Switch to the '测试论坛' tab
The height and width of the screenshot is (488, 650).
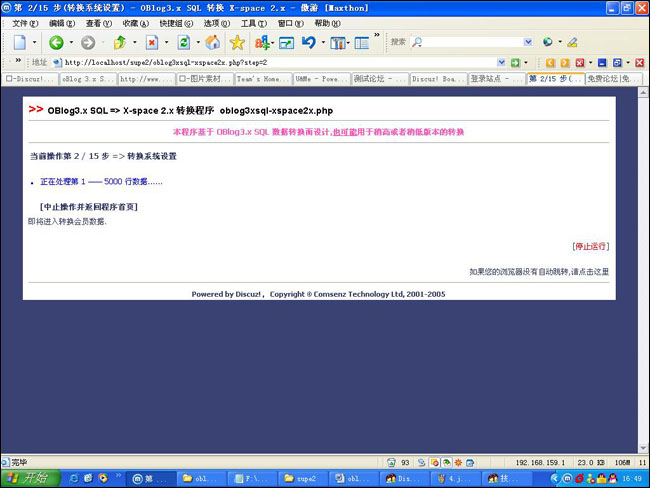[x=380, y=79]
